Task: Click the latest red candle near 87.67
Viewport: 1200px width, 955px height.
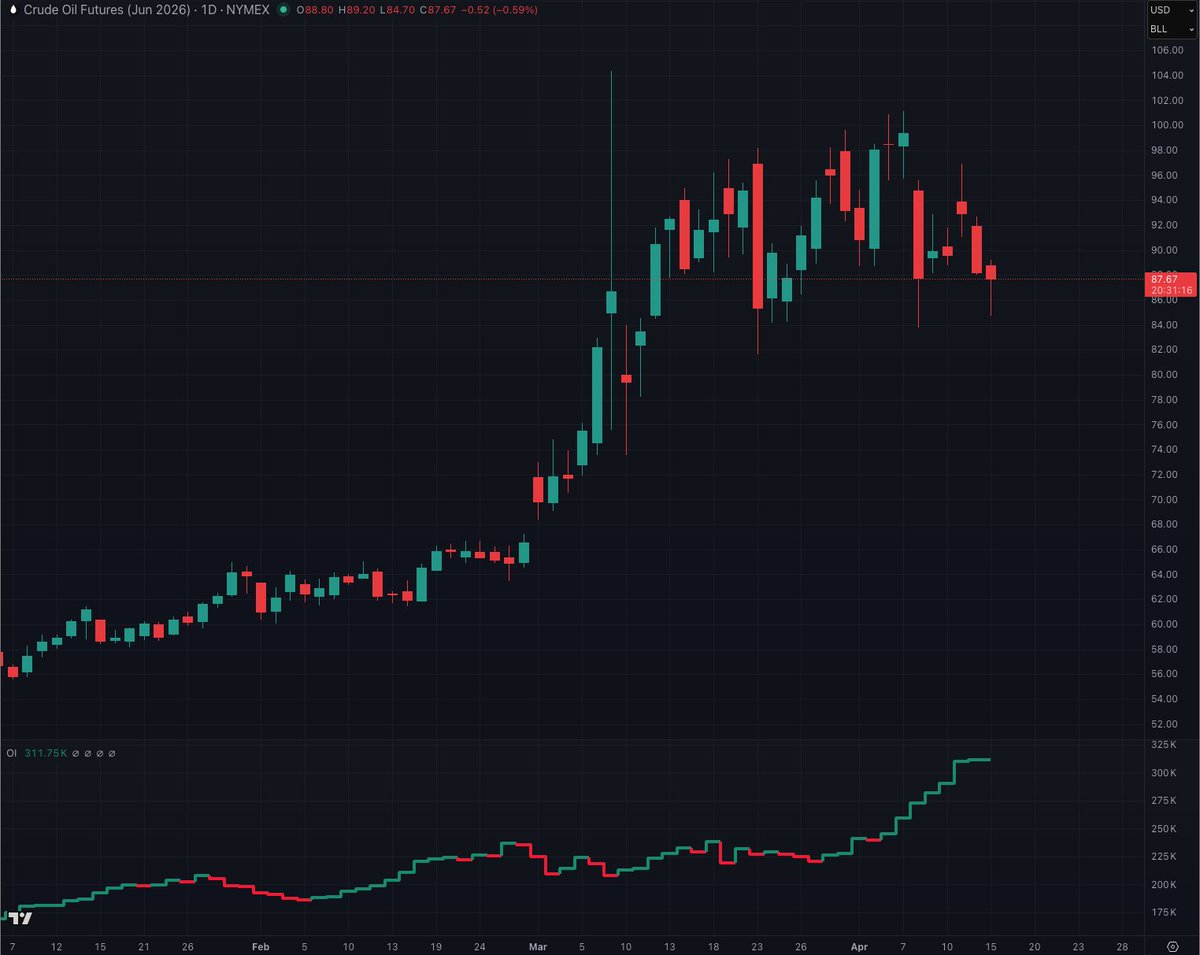Action: coord(991,272)
